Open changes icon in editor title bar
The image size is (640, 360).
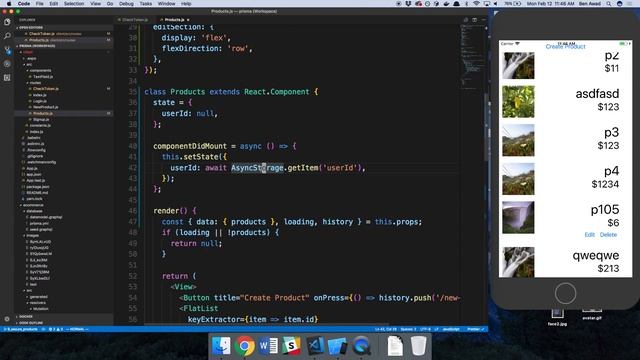coord(465,20)
